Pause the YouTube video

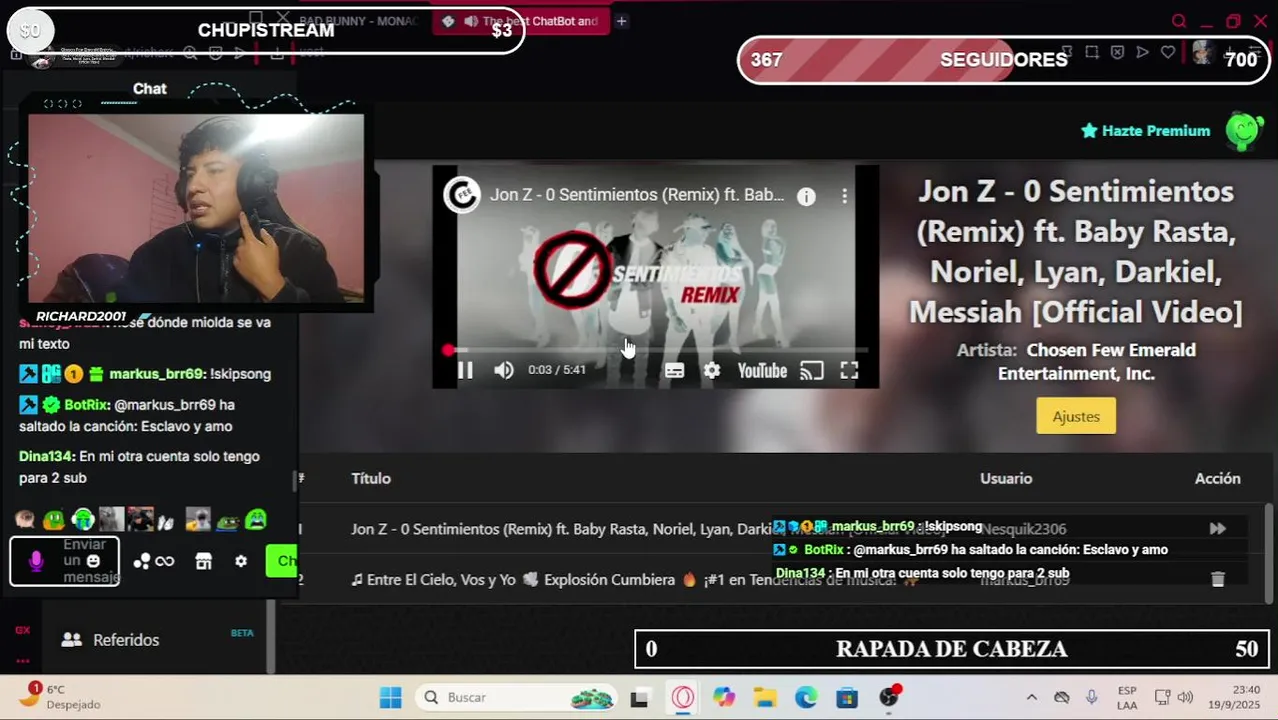pos(465,371)
